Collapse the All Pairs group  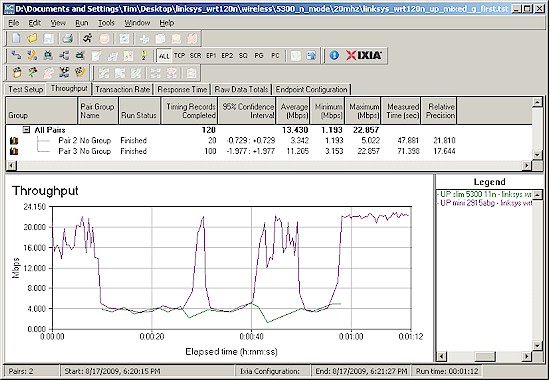(26, 130)
